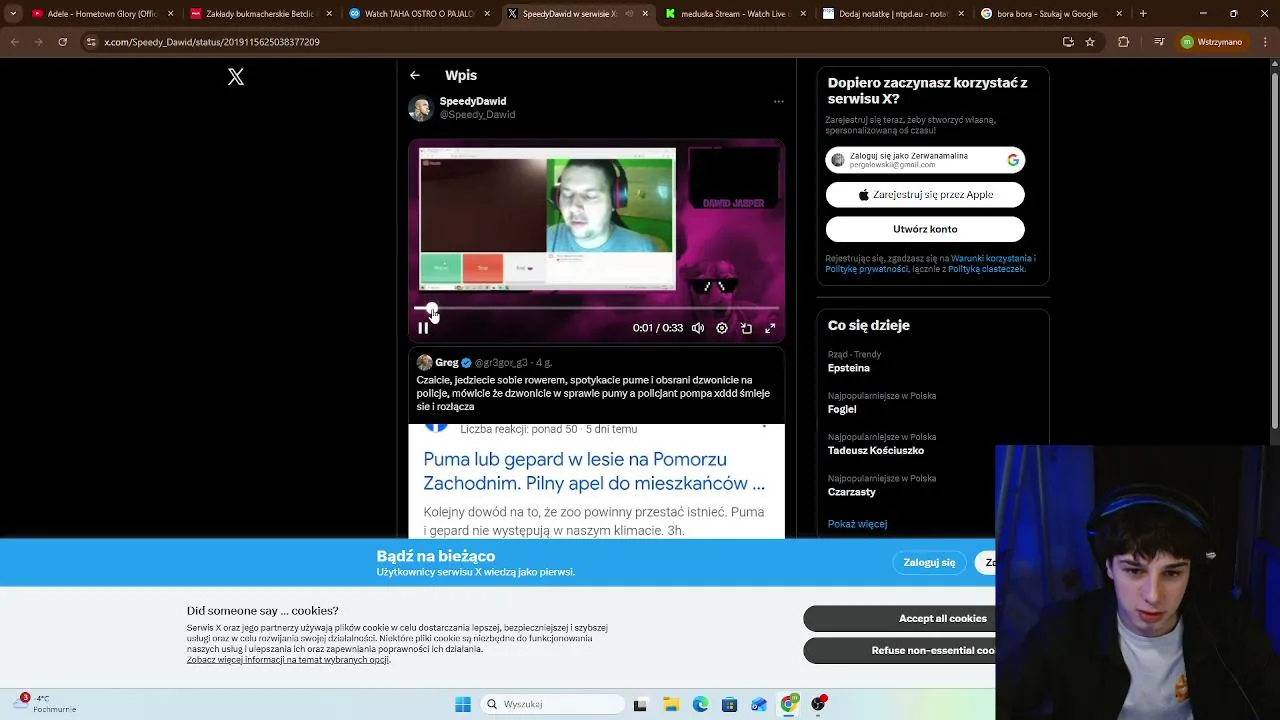Expand the tab search dropdown arrow
Viewport: 1280px width, 720px height.
pyautogui.click(x=13, y=14)
